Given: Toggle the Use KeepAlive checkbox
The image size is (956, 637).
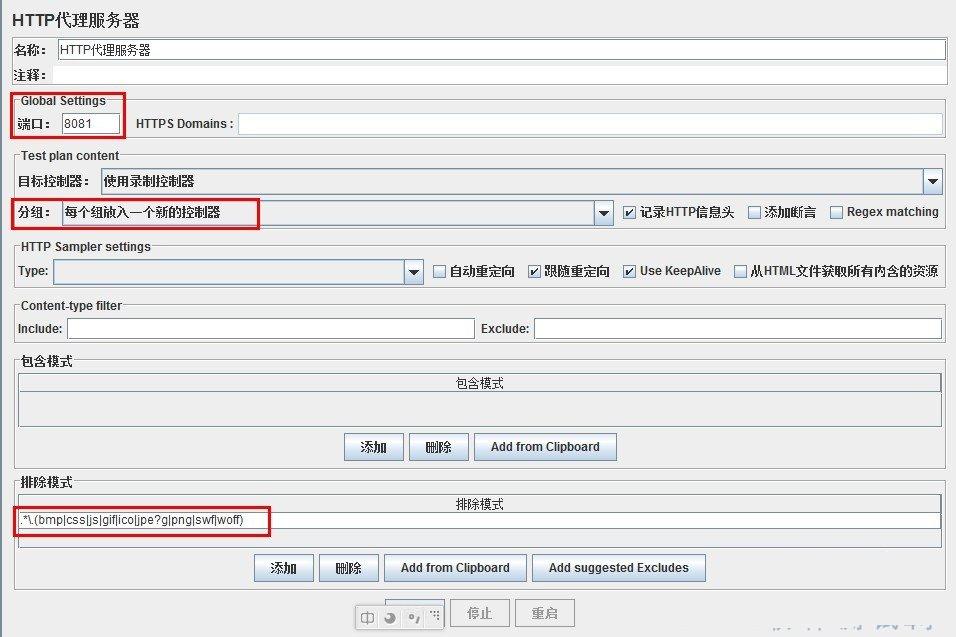Looking at the screenshot, I should [629, 271].
